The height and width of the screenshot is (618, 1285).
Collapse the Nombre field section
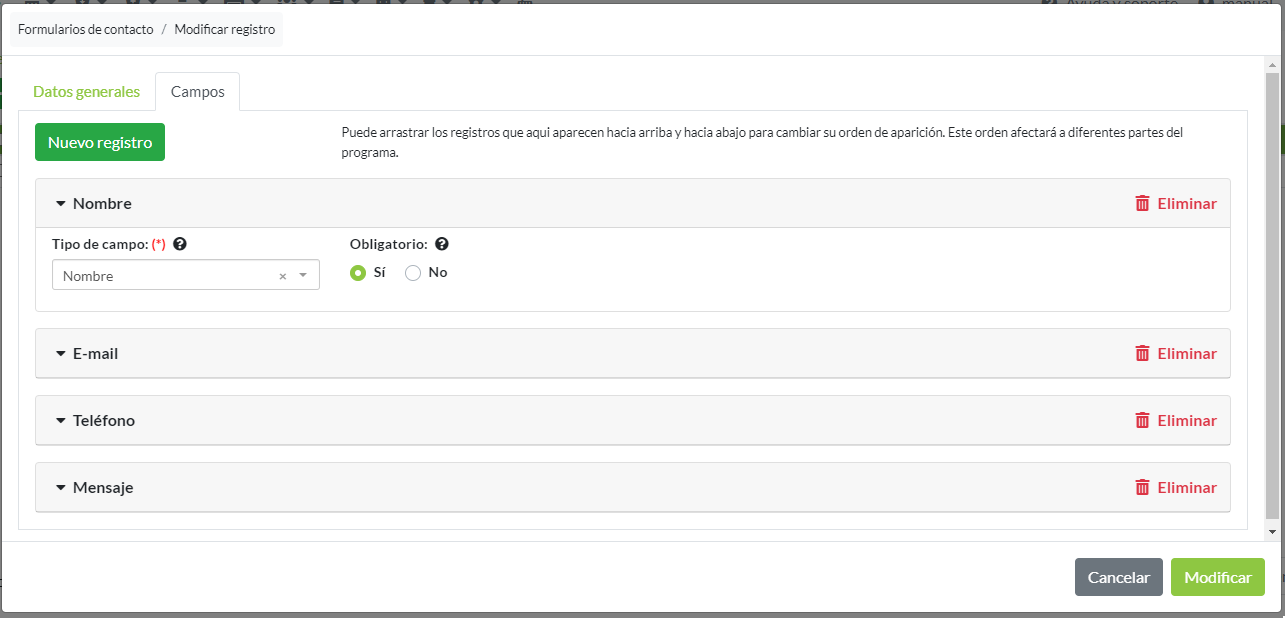click(61, 204)
